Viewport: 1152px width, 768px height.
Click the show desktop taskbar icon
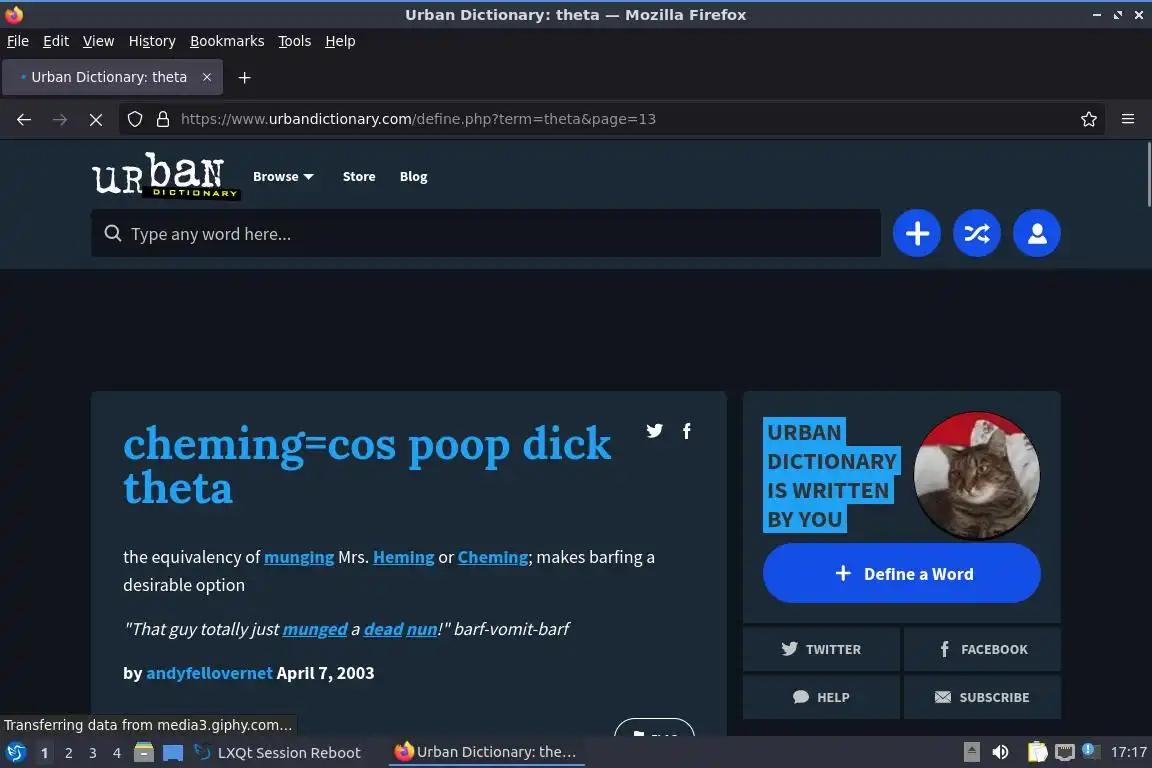tap(173, 753)
